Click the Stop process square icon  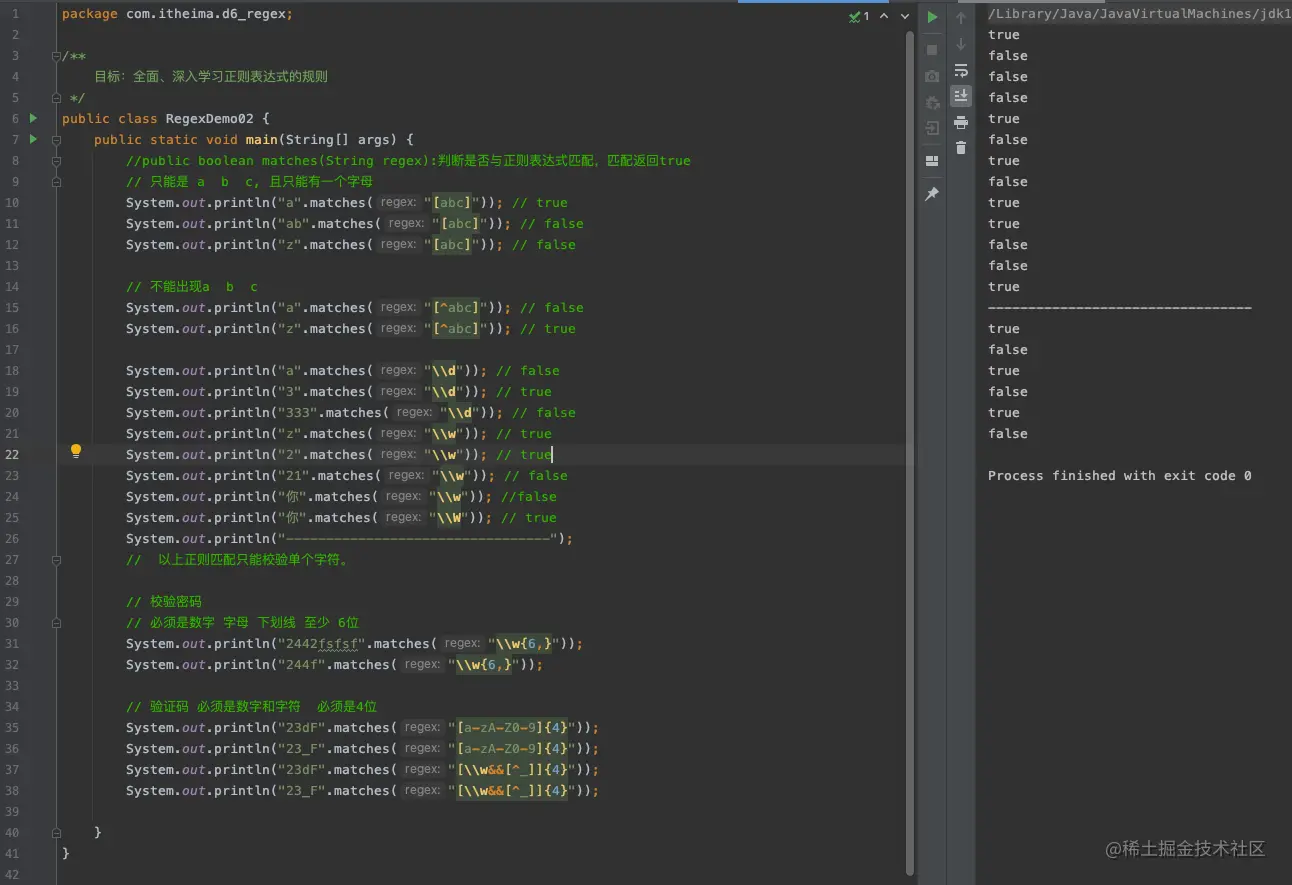pos(932,49)
